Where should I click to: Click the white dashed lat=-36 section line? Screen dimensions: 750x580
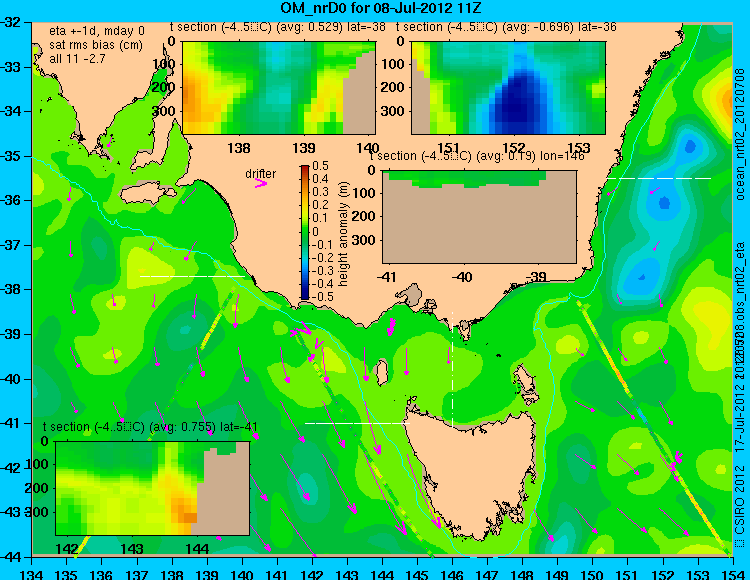659,178
